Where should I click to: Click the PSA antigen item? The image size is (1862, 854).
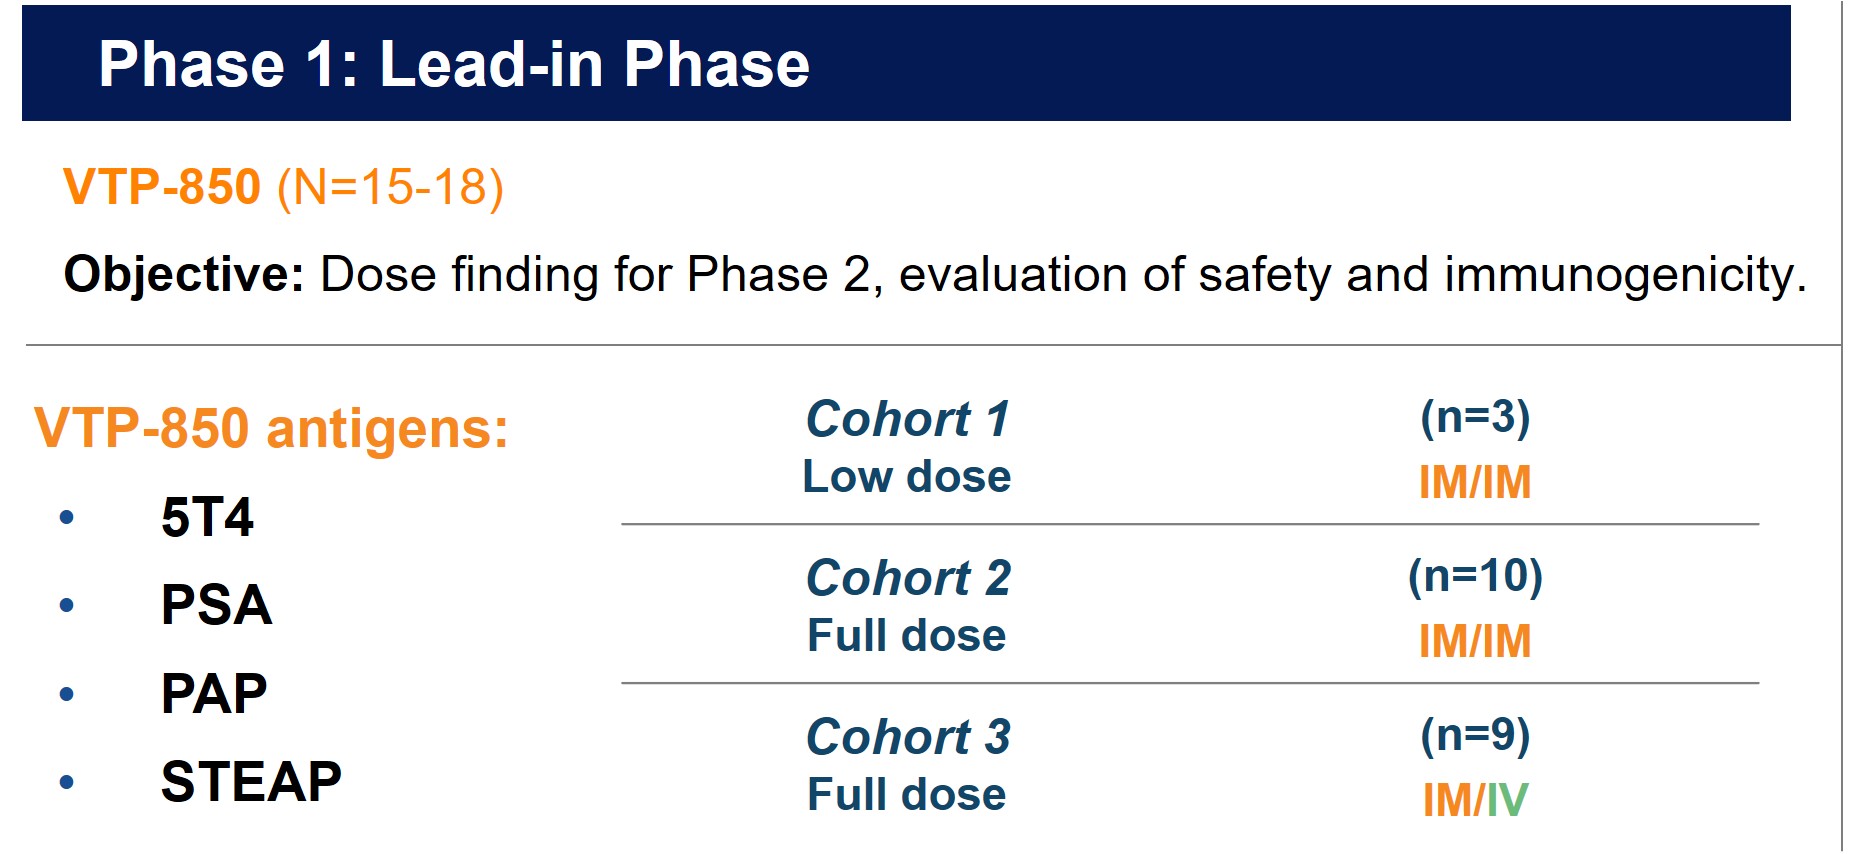point(216,605)
